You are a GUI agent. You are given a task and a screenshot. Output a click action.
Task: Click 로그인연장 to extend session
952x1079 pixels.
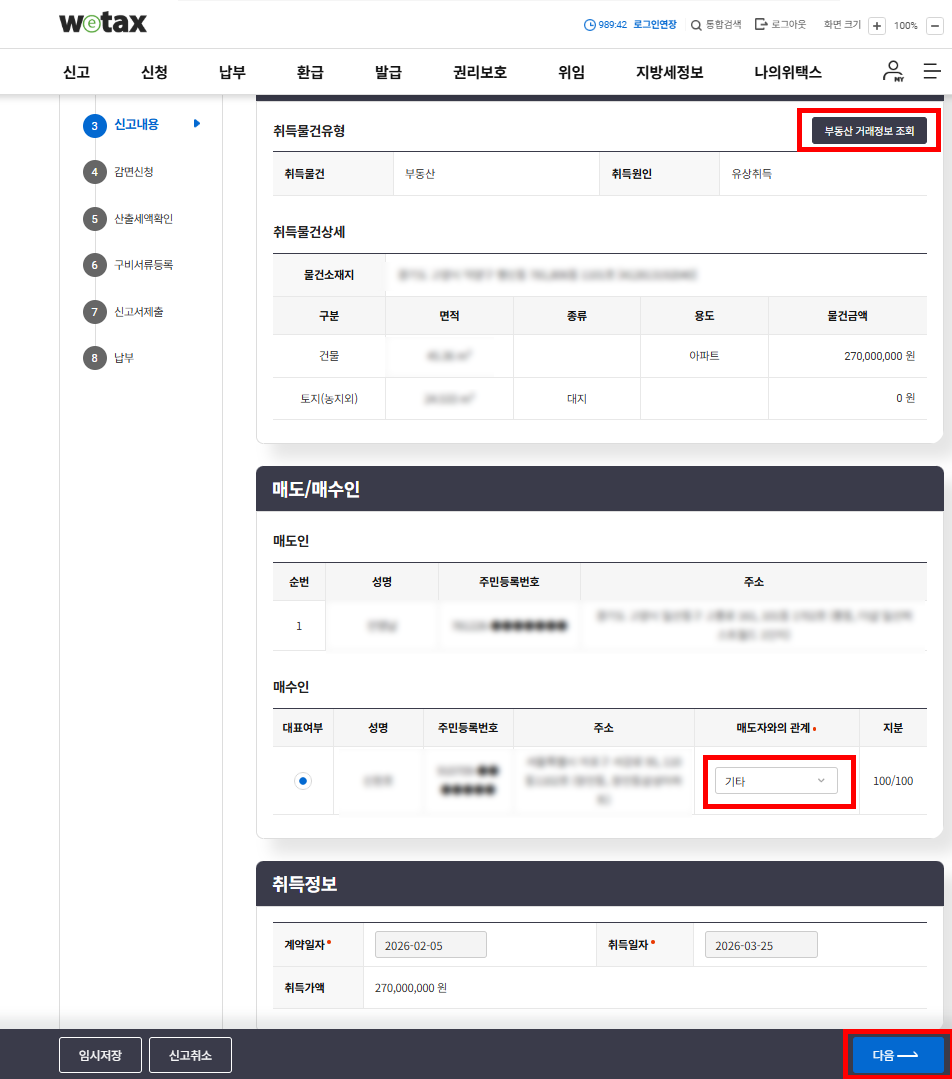coord(654,24)
